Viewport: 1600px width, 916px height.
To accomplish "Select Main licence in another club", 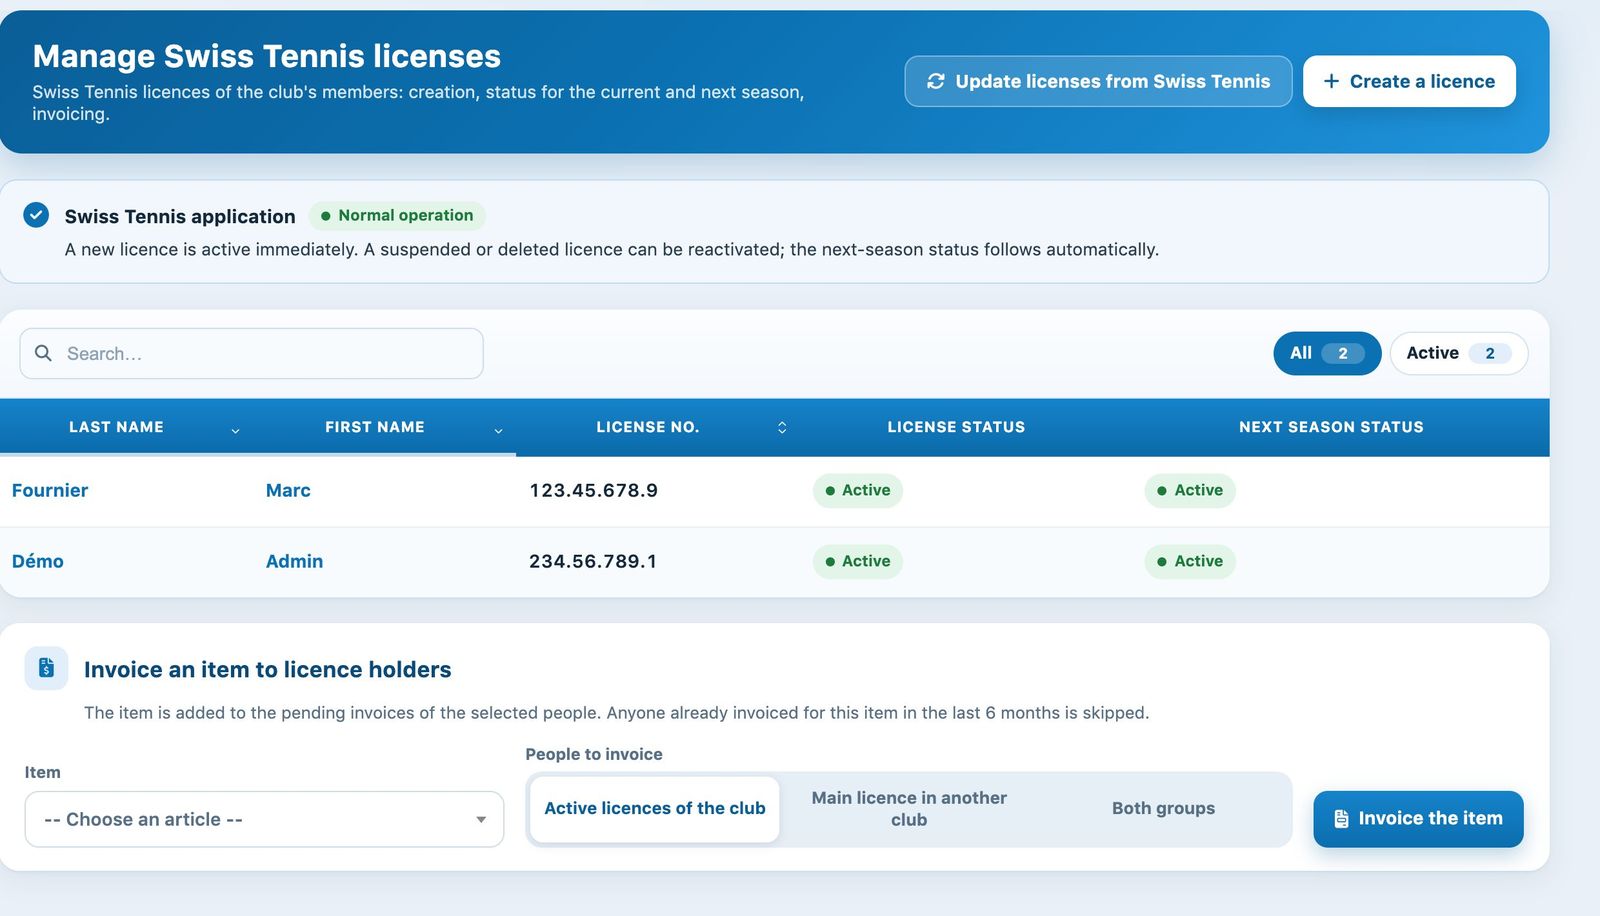I will point(909,808).
